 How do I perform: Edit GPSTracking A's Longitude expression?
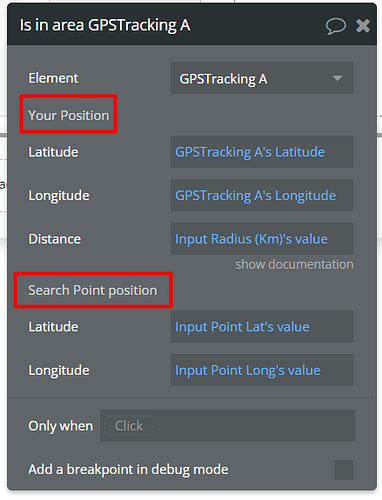click(x=262, y=195)
